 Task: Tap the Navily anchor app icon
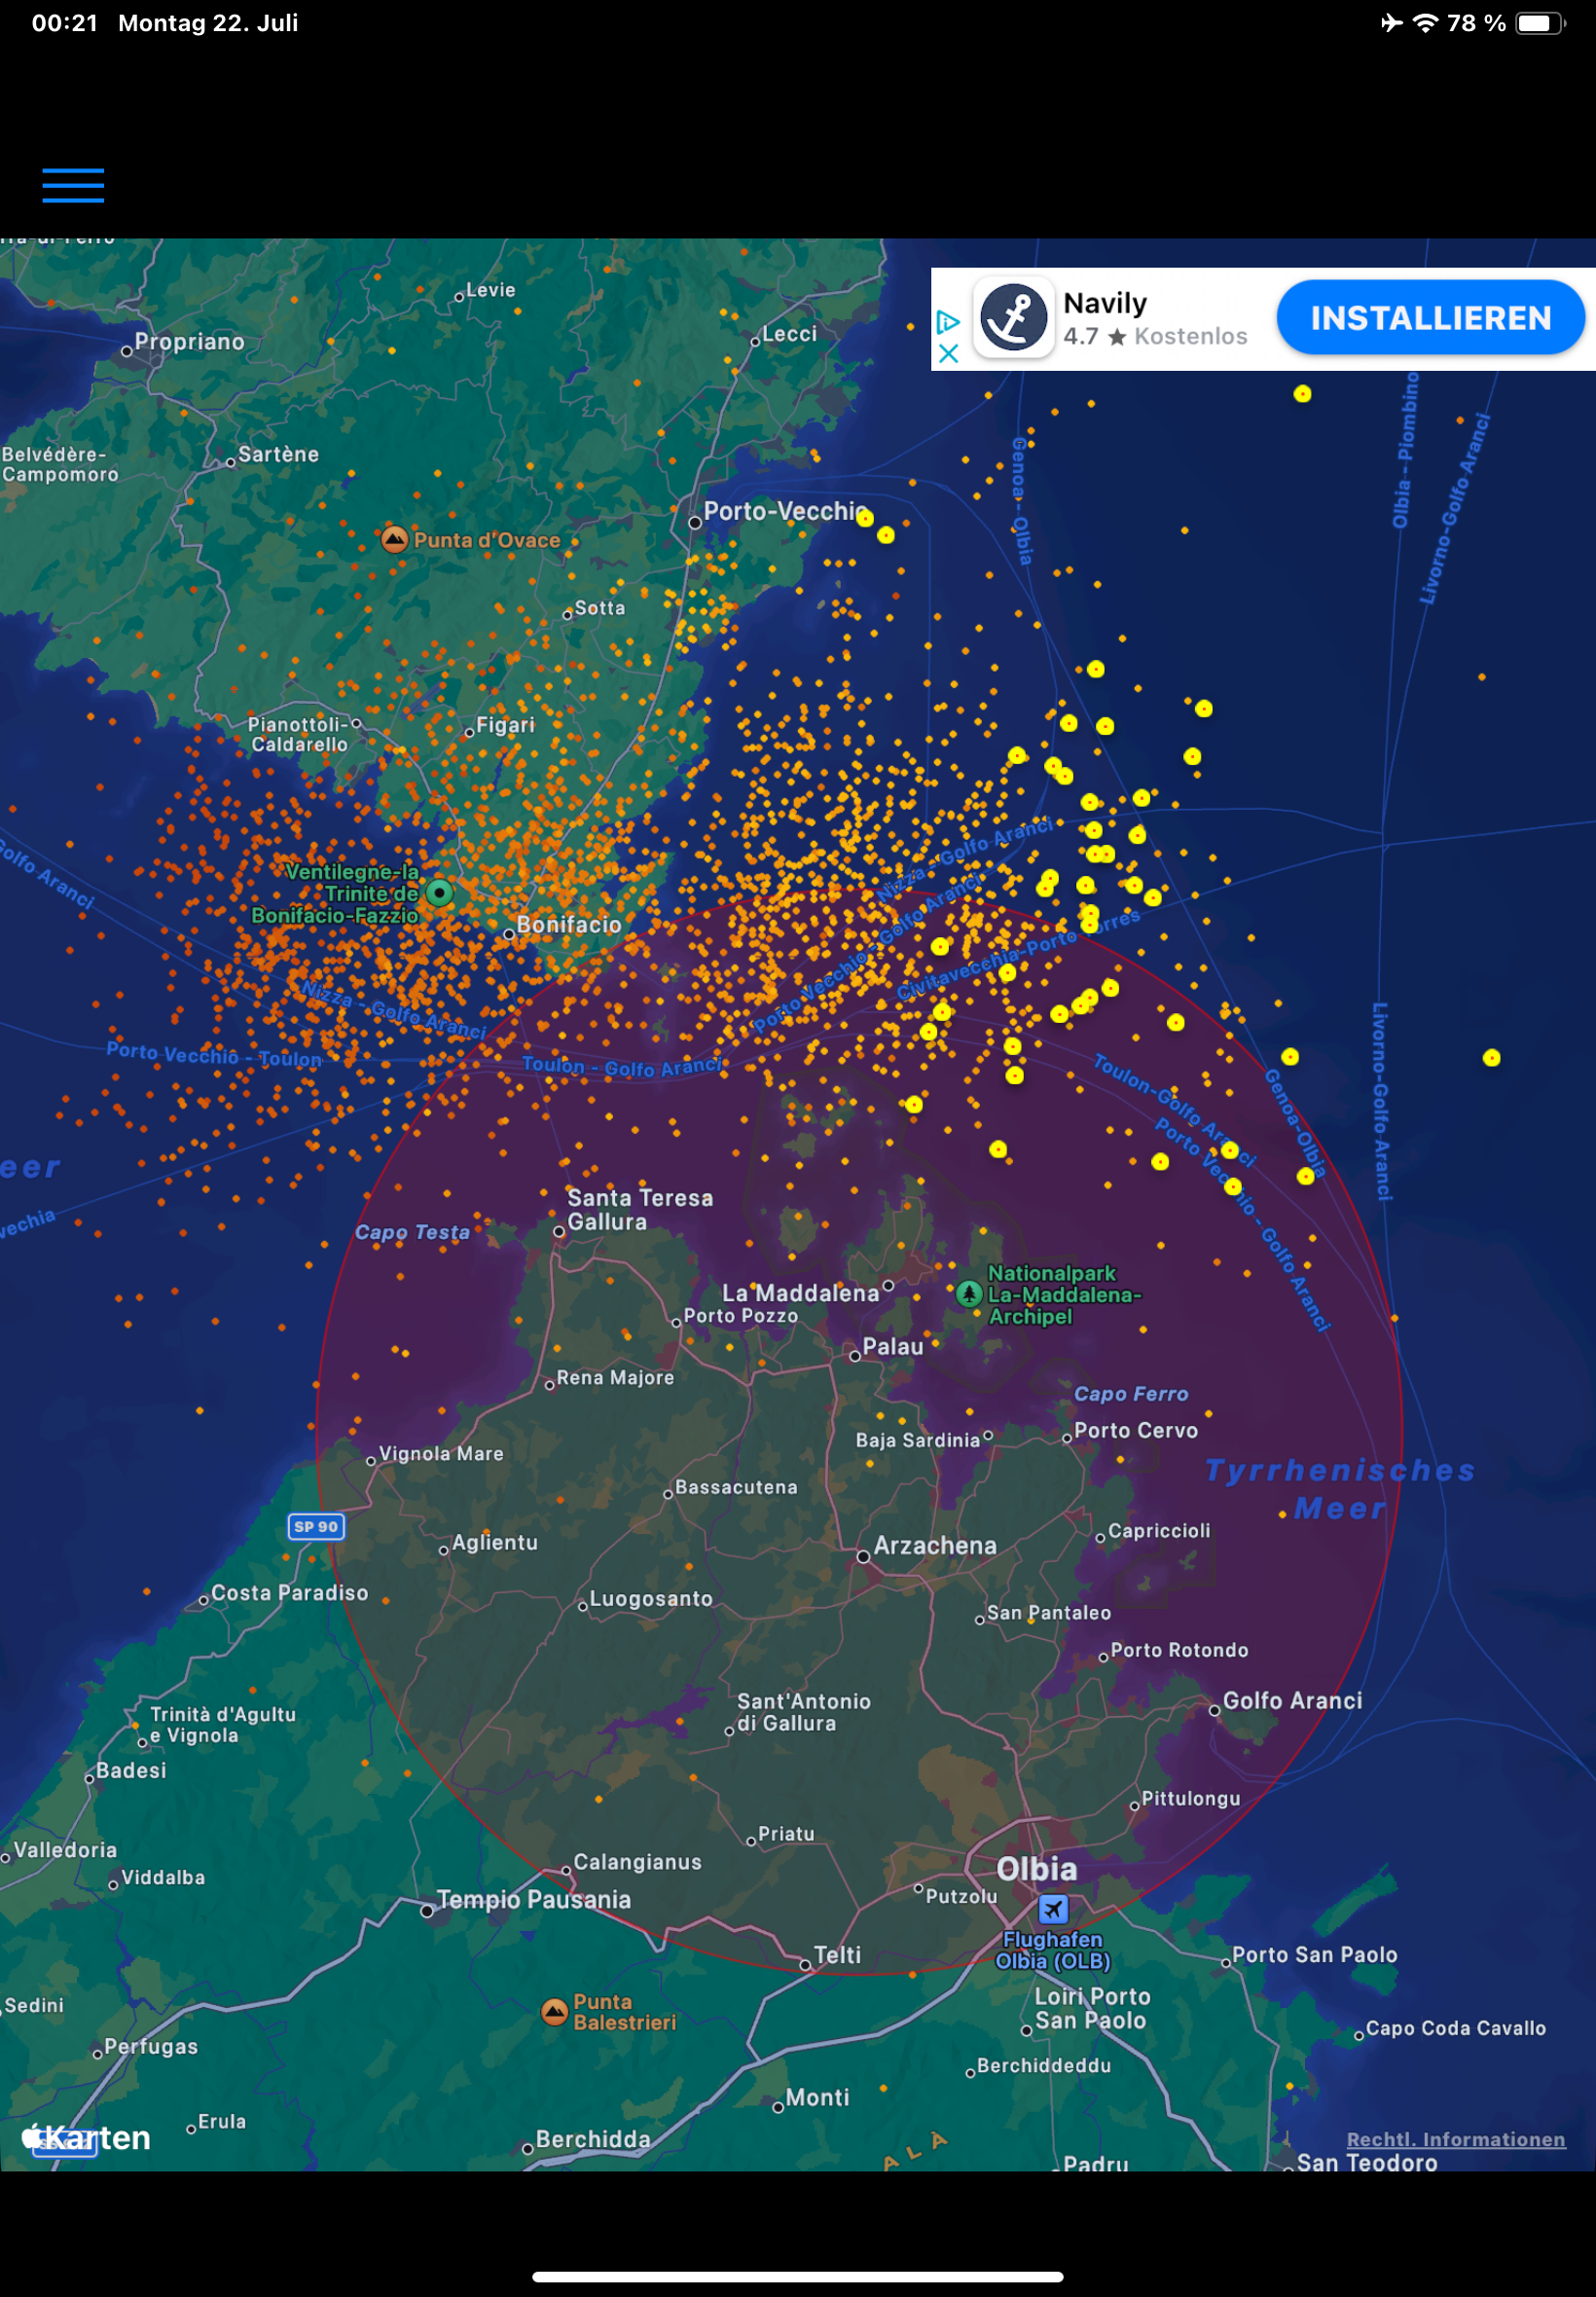coord(1013,318)
